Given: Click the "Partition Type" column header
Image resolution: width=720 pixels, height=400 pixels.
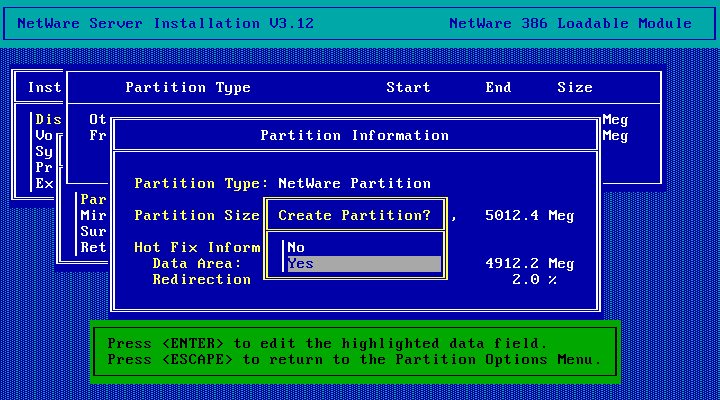Looking at the screenshot, I should coord(188,87).
